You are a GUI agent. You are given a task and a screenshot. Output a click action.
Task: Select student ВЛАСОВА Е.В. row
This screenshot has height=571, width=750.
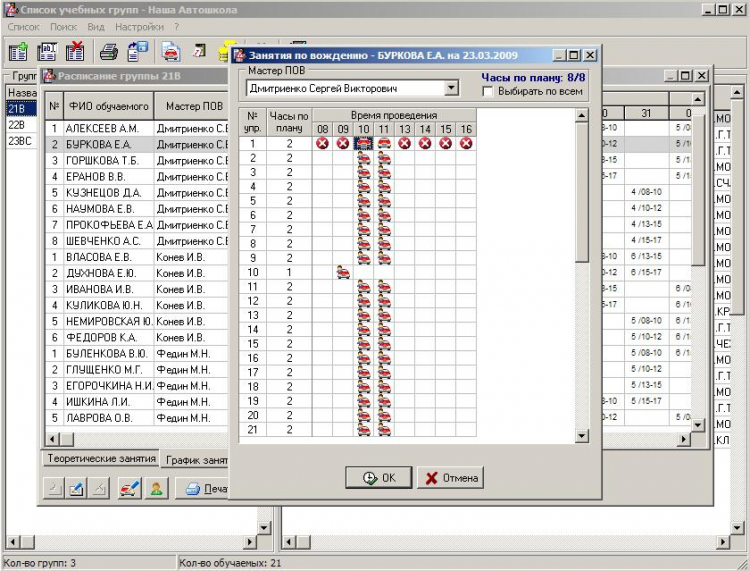pyautogui.click(x=137, y=257)
